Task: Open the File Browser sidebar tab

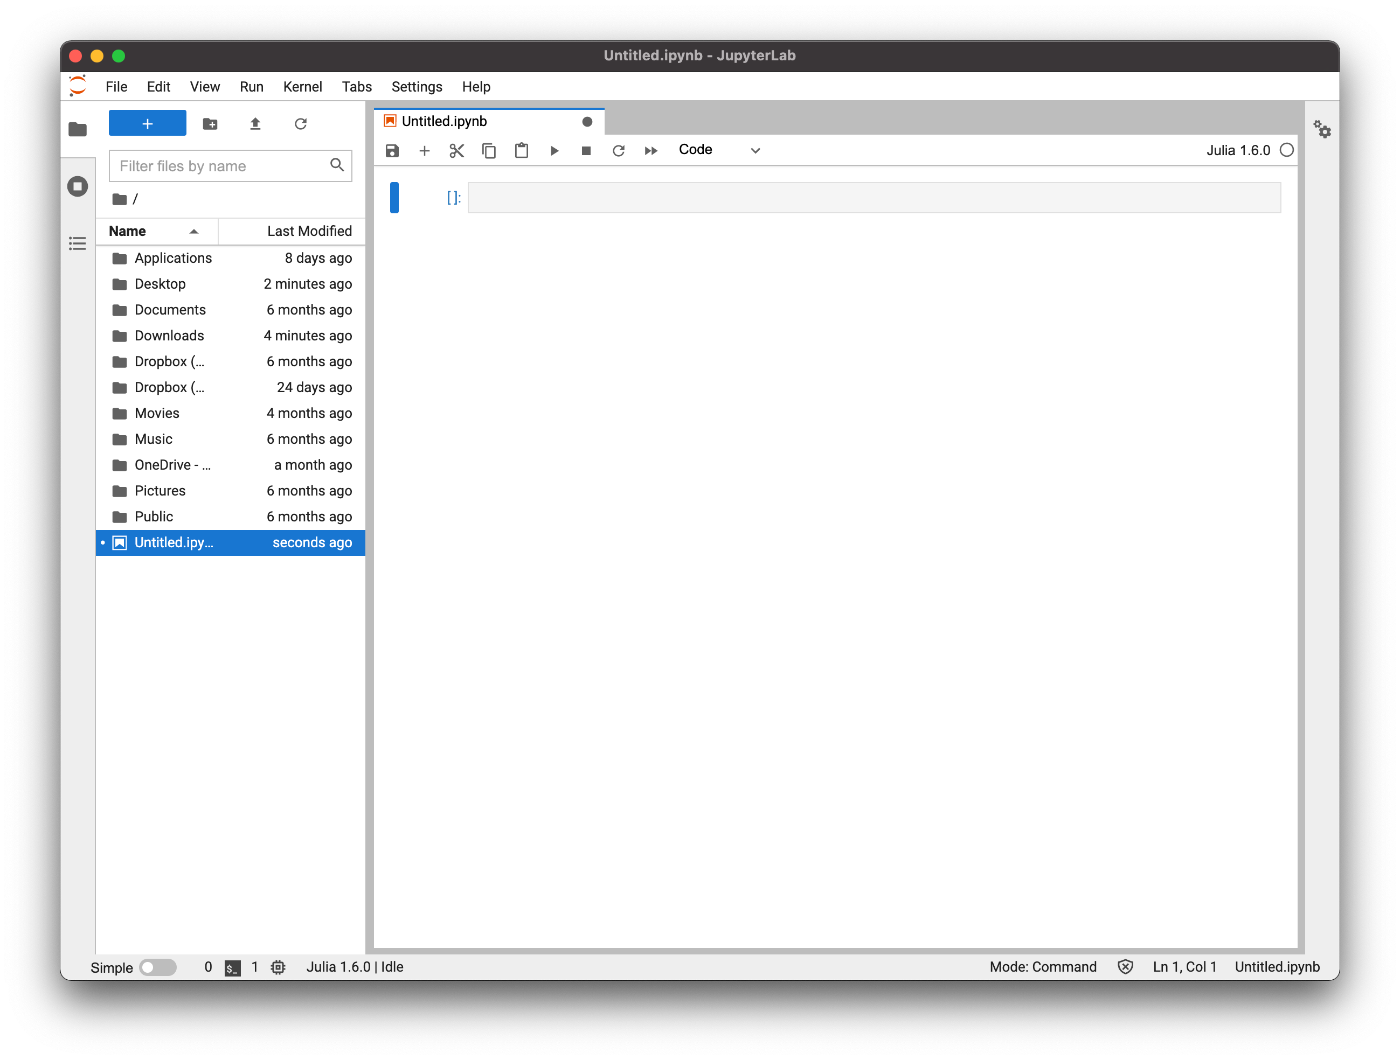Action: point(78,129)
